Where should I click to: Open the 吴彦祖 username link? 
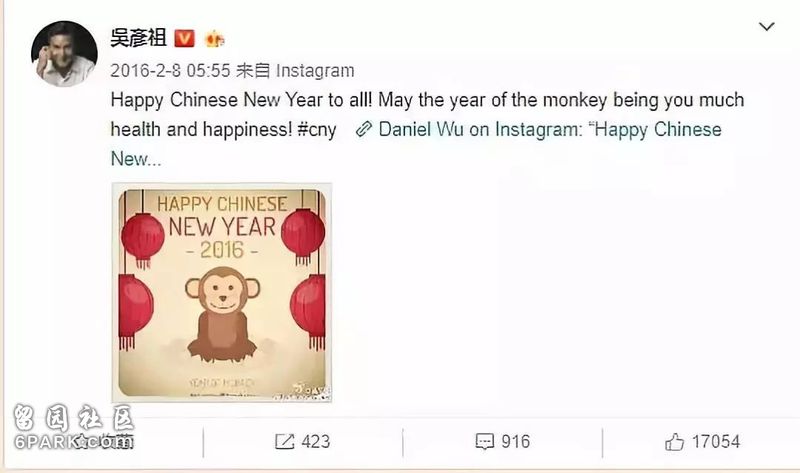point(138,38)
